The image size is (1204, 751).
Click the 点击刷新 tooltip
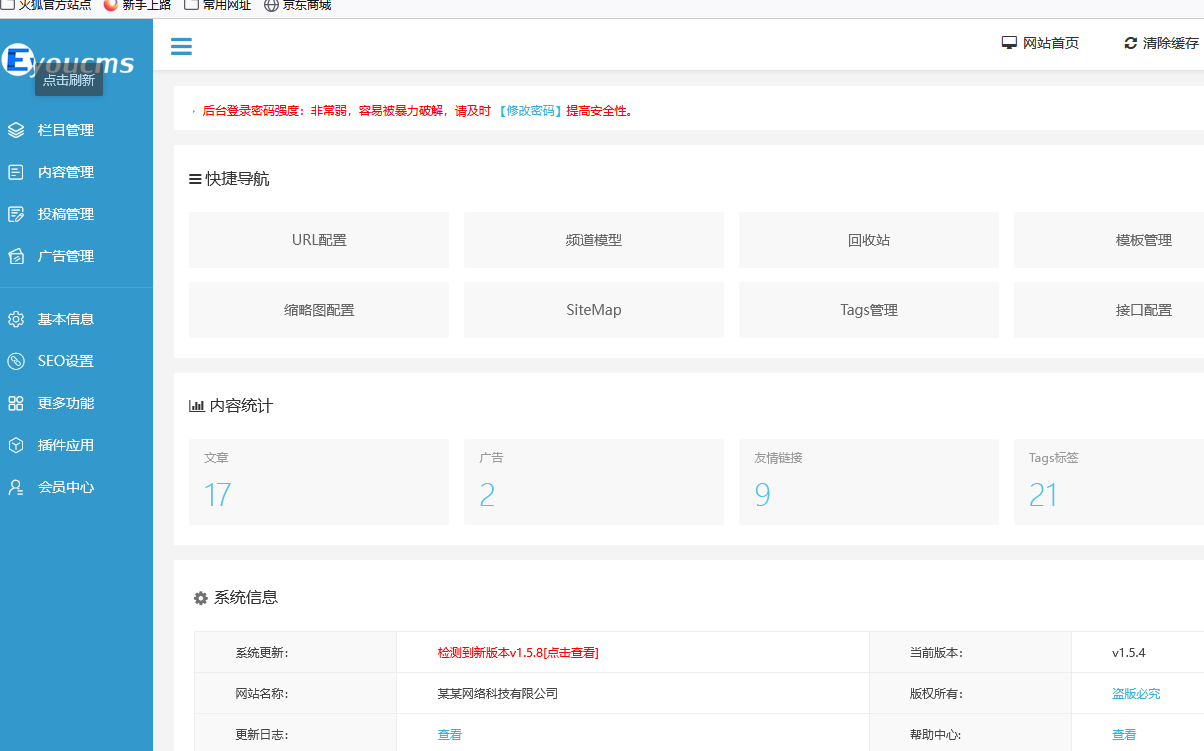(69, 81)
